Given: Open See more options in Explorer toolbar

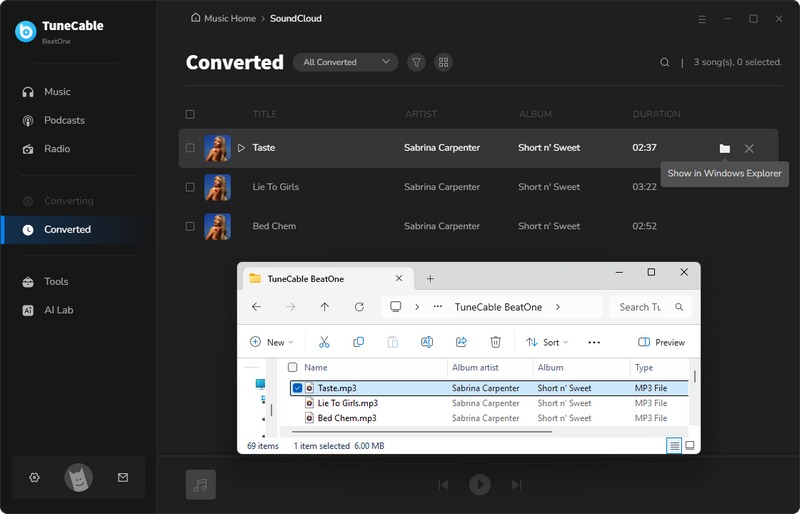Looking at the screenshot, I should (x=594, y=342).
